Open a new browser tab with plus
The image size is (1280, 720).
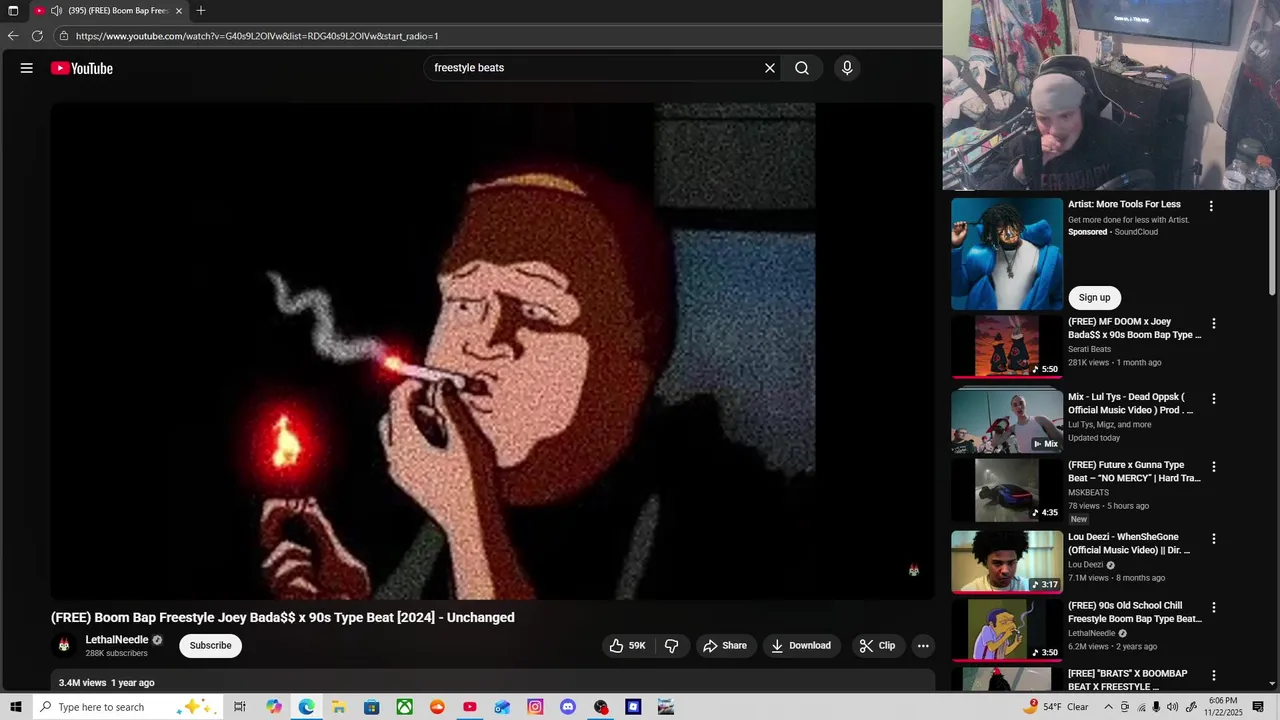point(201,10)
